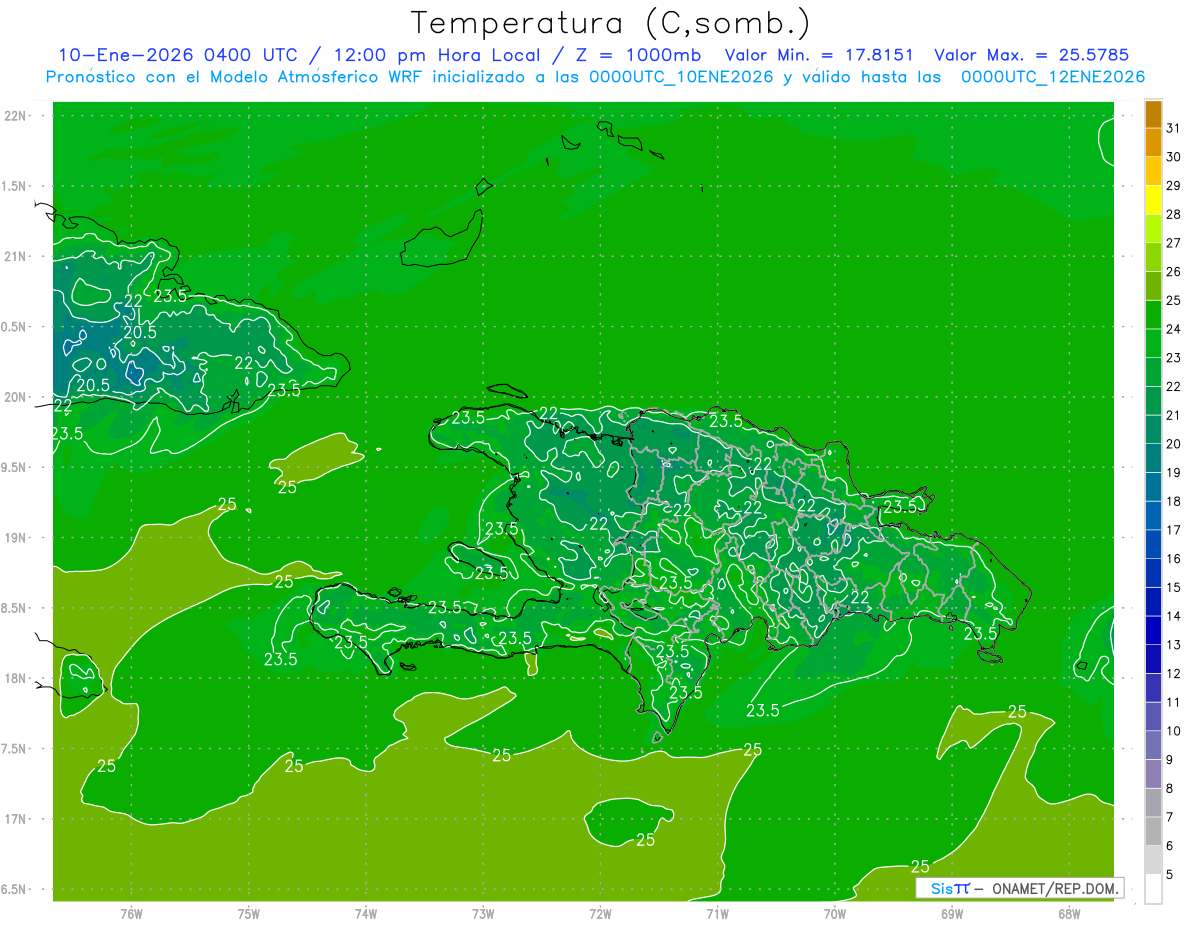Viewport: 1200px width, 927px height.
Task: Click the '70W' longitude axis label
Action: point(835,914)
